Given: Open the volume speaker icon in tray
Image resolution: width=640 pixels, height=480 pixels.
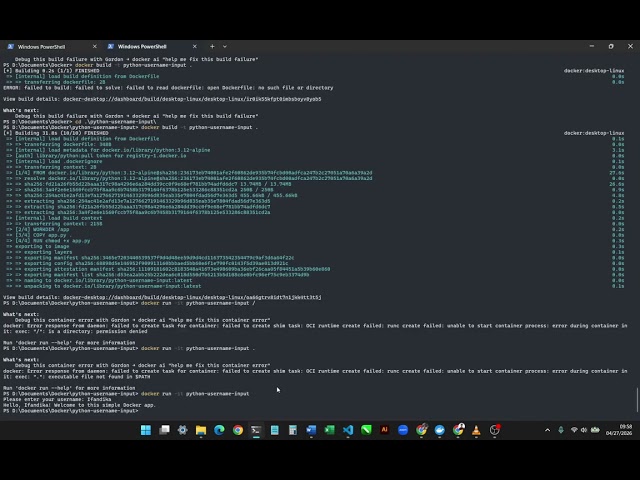Looking at the screenshot, I should coord(584,430).
